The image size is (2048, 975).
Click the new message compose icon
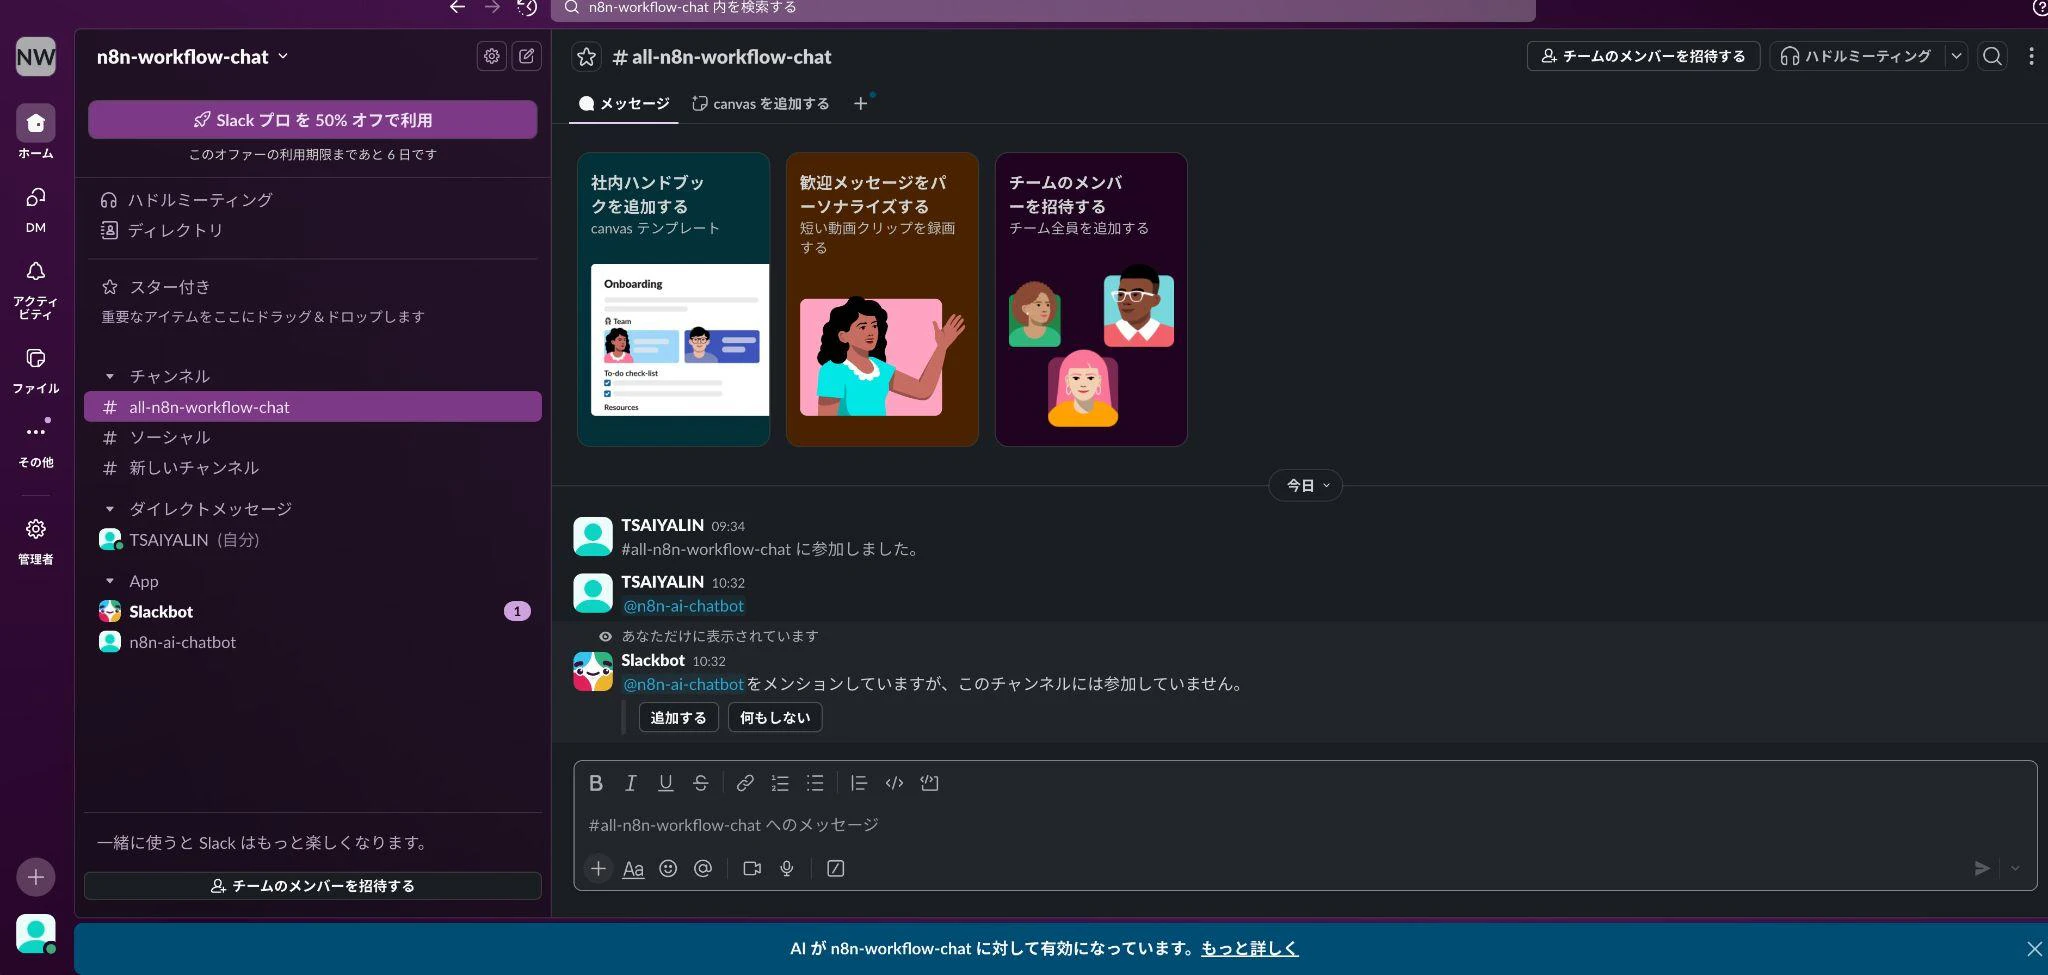tap(526, 56)
